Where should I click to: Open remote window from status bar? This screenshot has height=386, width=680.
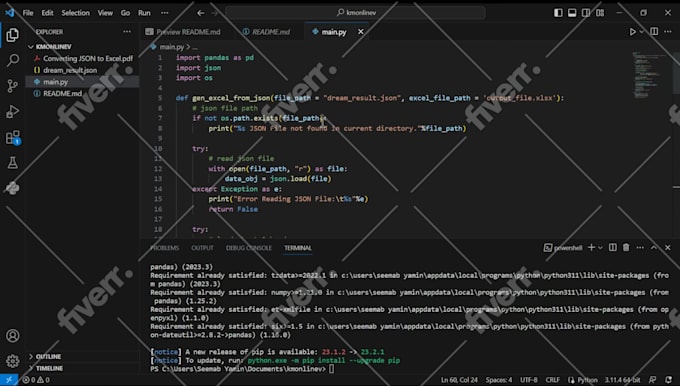coord(9,380)
